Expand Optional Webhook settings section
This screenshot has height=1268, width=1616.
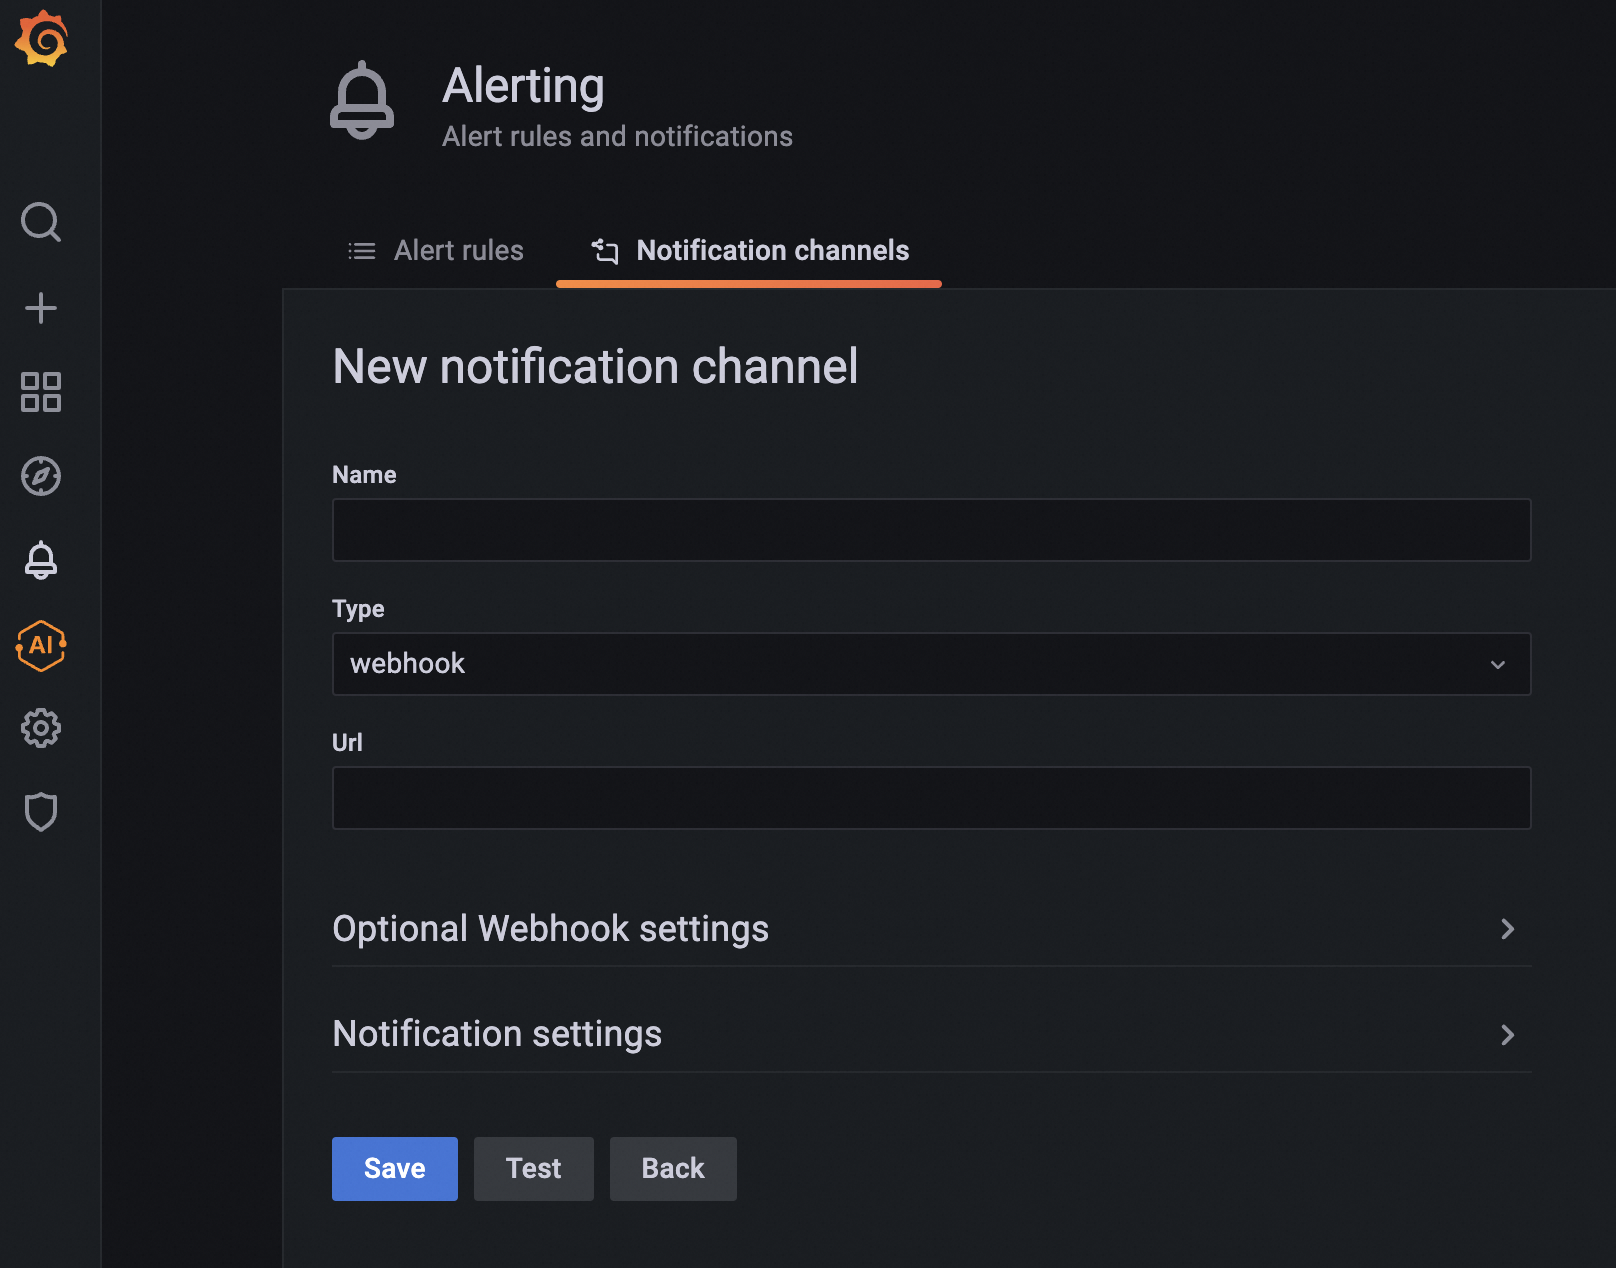930,929
